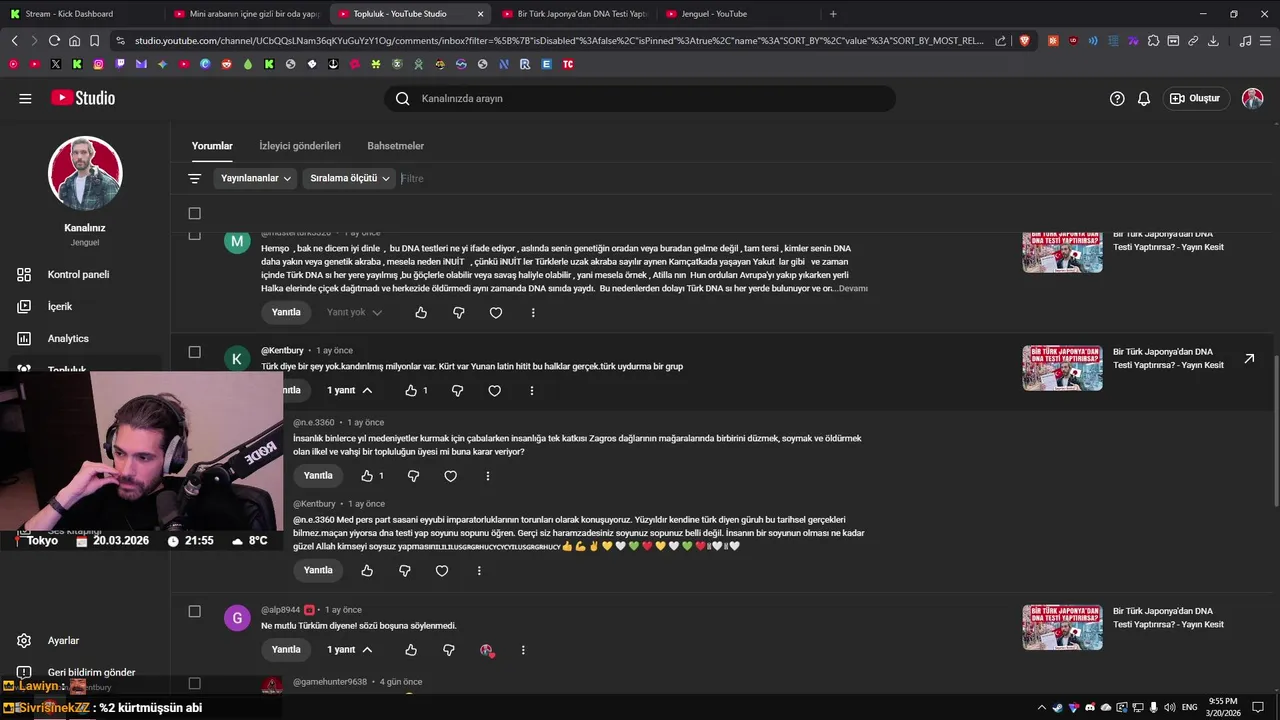Open the YouTube Studio hamburger menu
This screenshot has height=720, width=1280.
point(25,98)
